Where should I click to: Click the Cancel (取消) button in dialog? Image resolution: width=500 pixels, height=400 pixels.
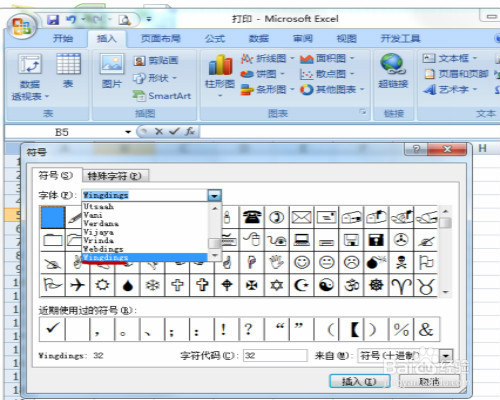[429, 381]
